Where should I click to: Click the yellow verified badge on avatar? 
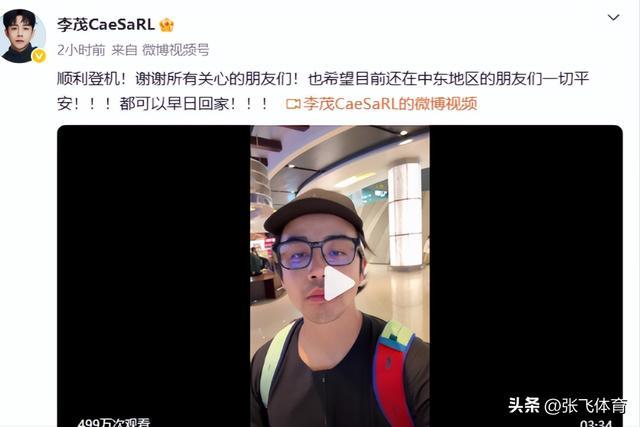(39, 56)
